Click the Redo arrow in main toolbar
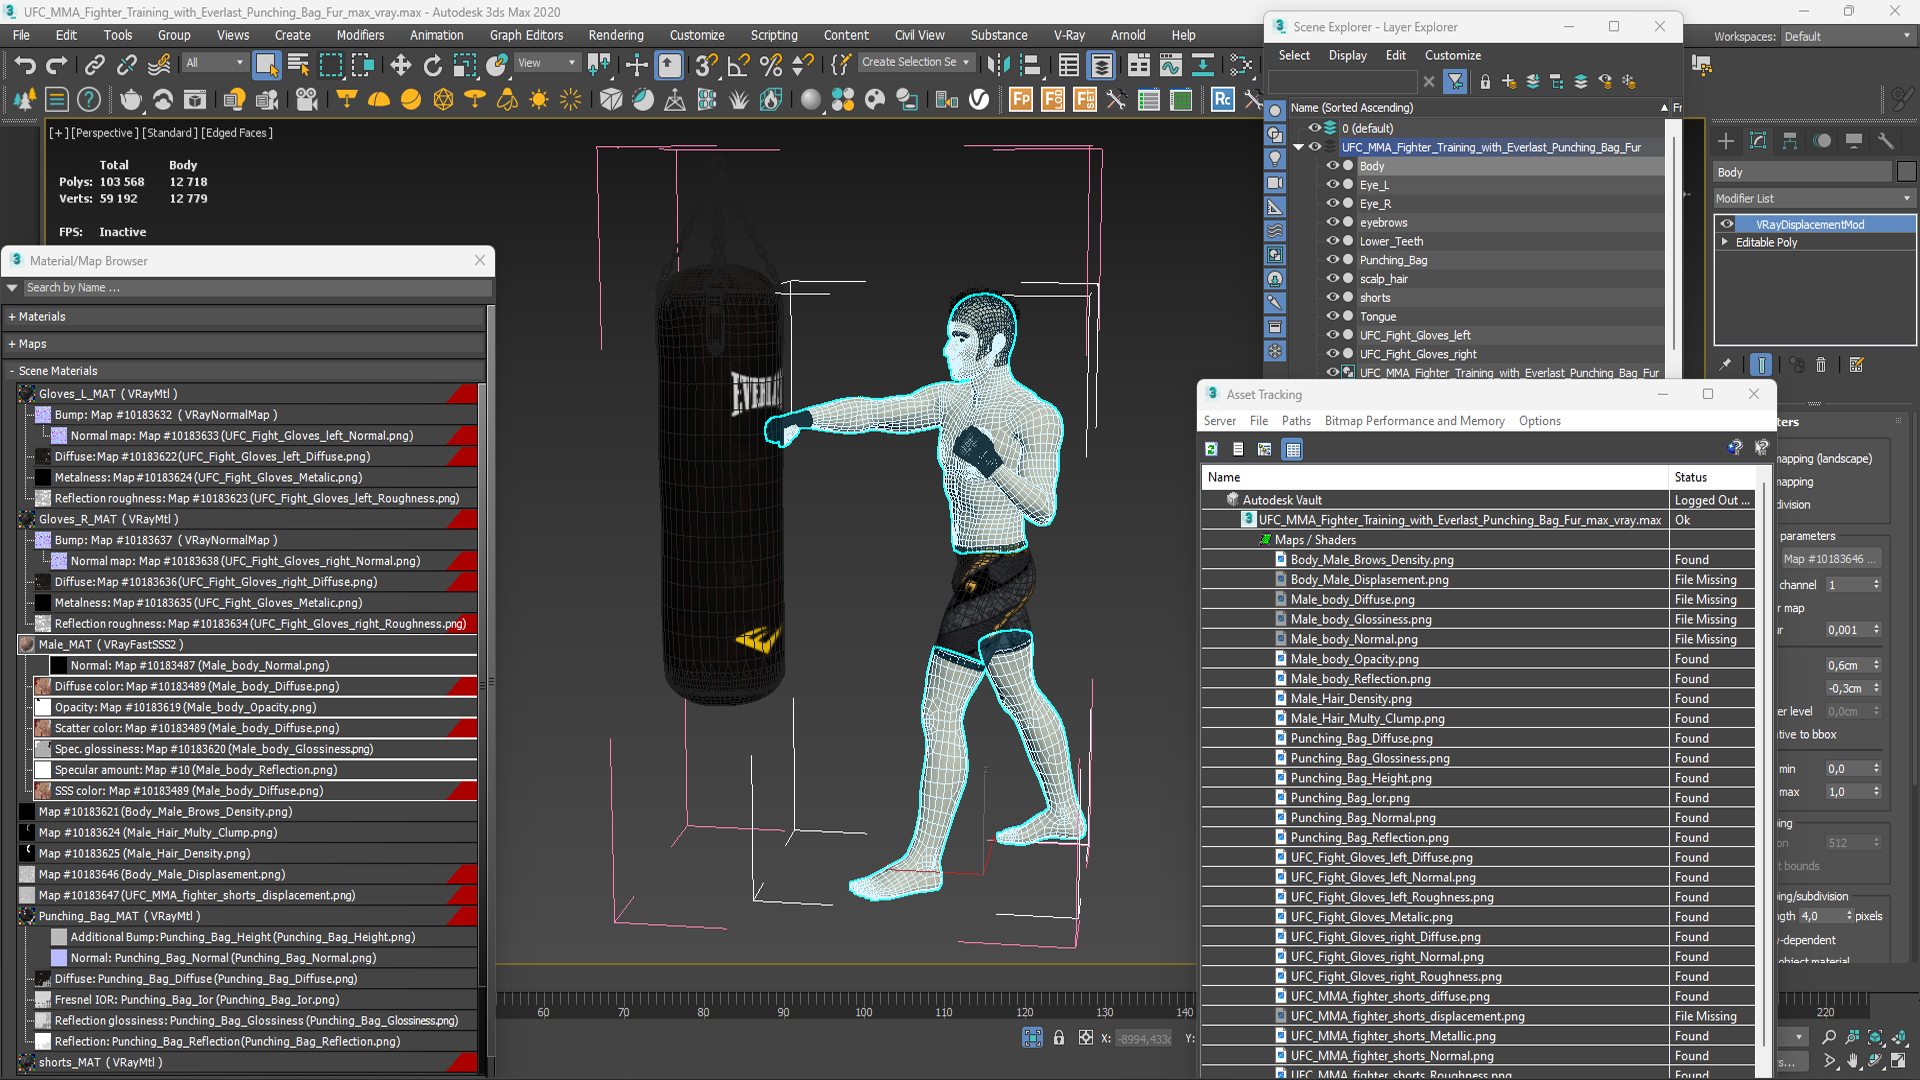 57,66
